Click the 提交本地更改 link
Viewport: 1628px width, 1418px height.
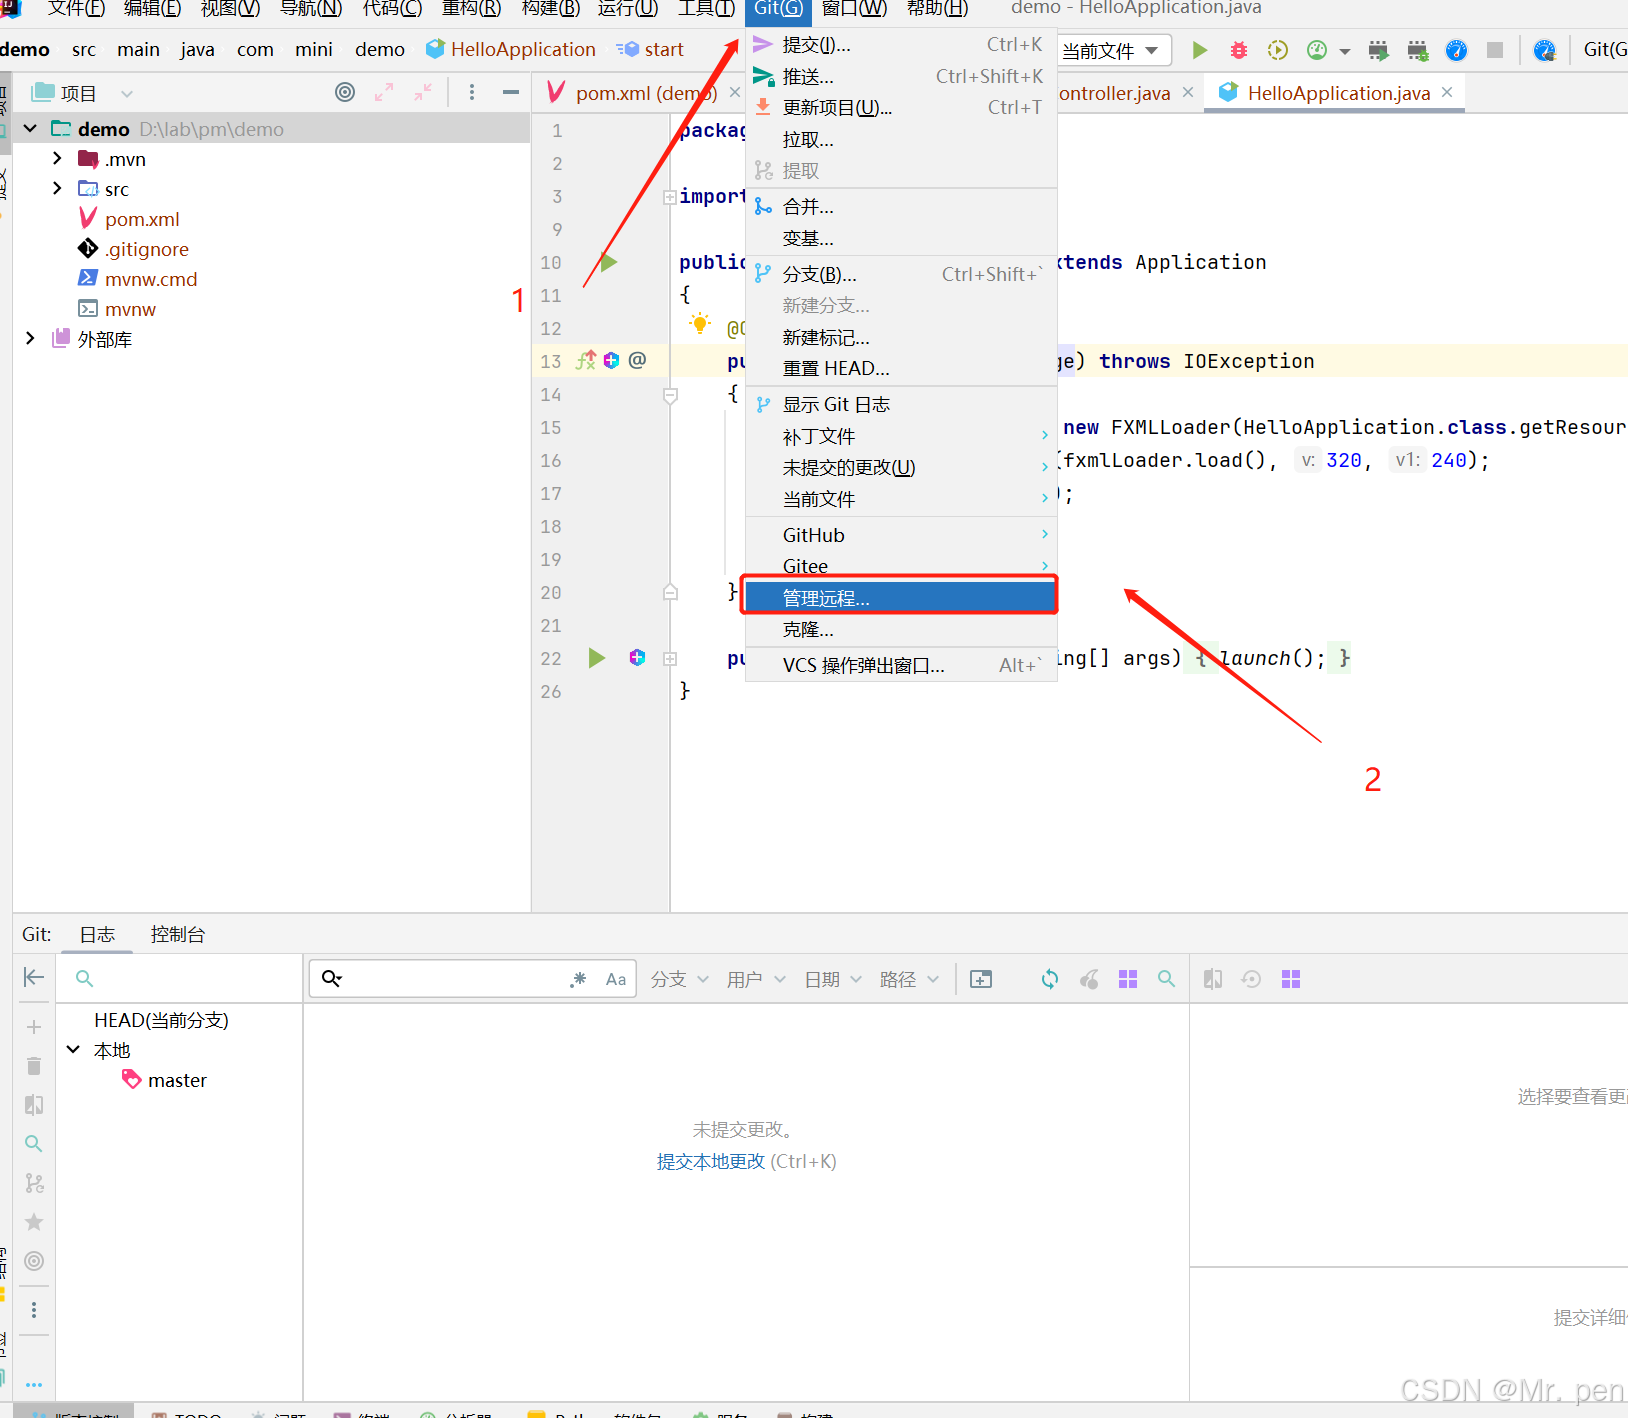click(x=710, y=1161)
